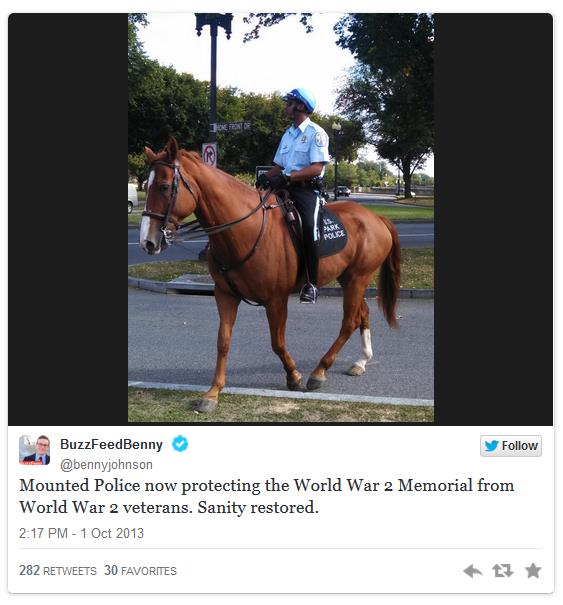Click the Twitter bird icon in Follow
563x605 pixels.
[492, 446]
